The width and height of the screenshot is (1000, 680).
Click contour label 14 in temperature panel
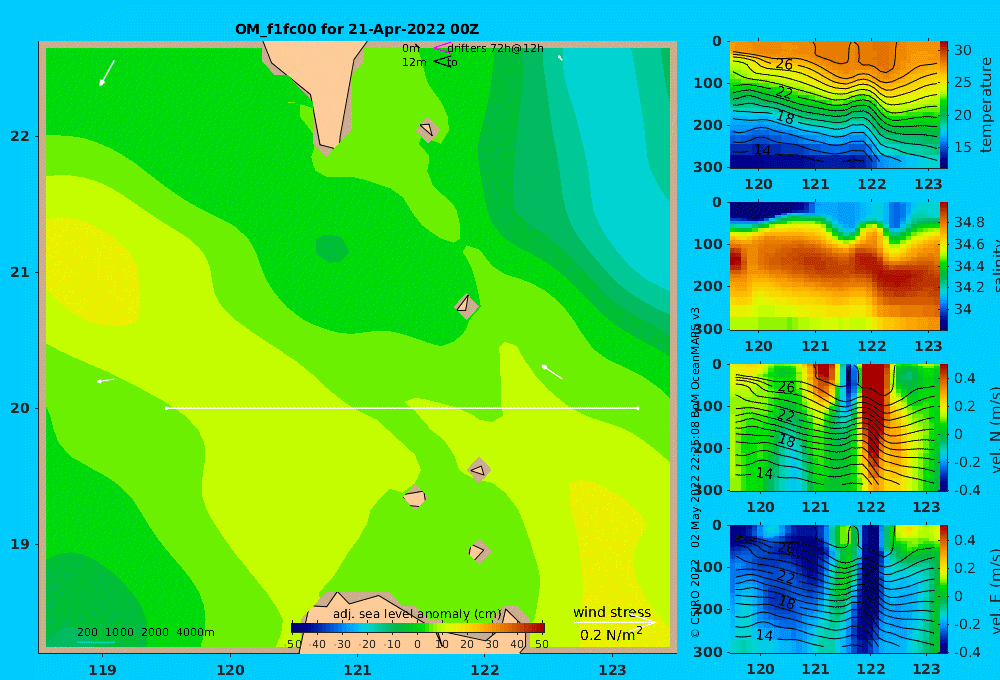coord(762,151)
